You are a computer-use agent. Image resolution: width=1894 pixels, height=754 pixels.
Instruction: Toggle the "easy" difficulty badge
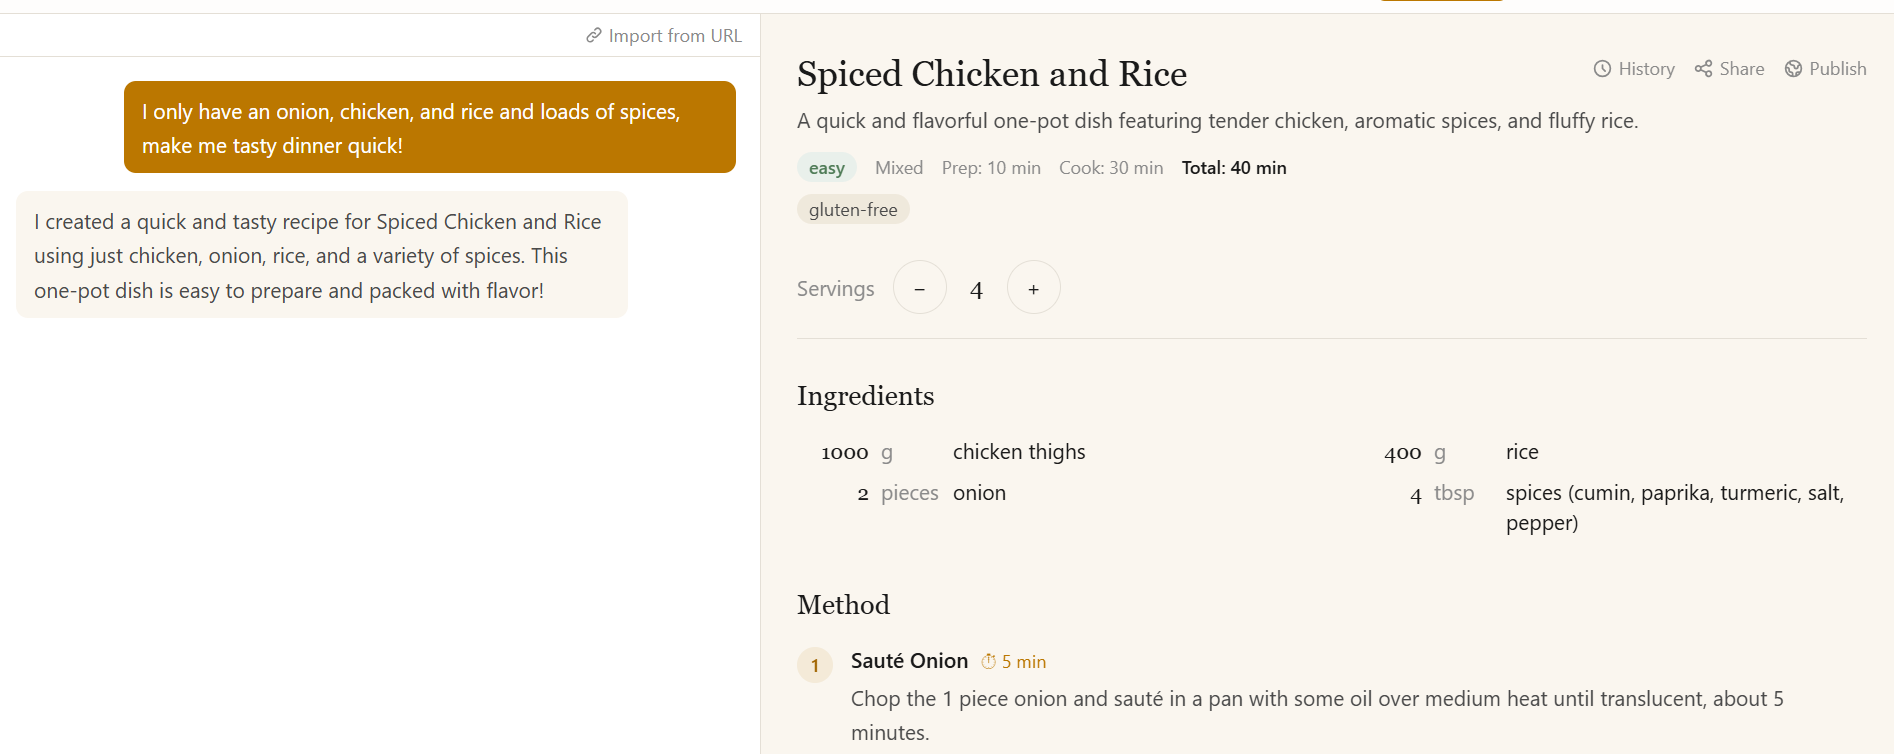[827, 167]
